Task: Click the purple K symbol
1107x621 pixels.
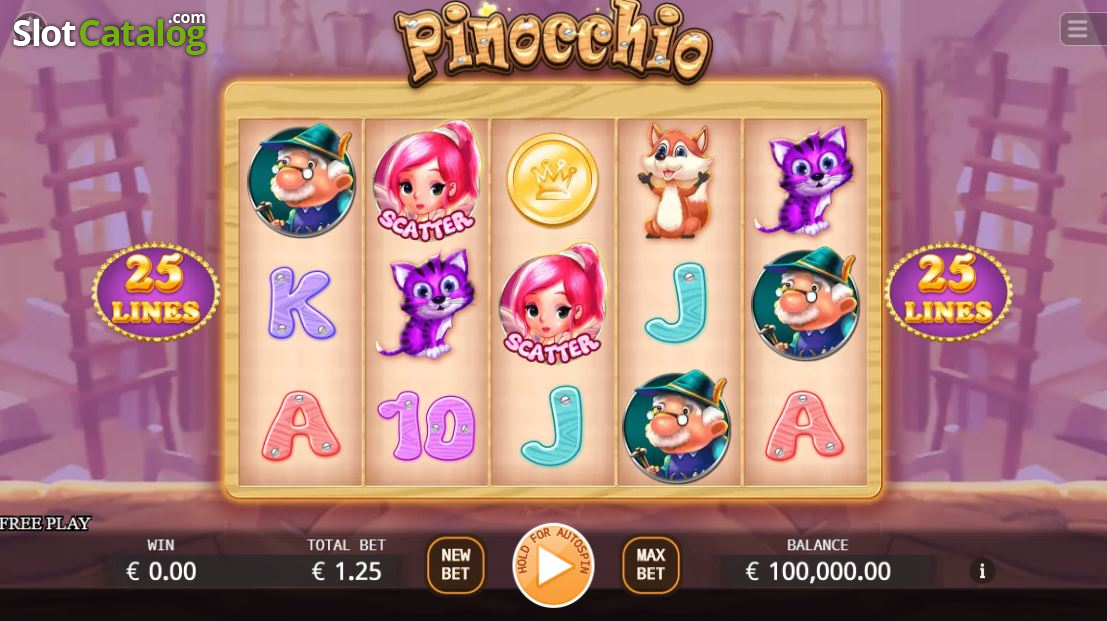Action: coord(300,303)
